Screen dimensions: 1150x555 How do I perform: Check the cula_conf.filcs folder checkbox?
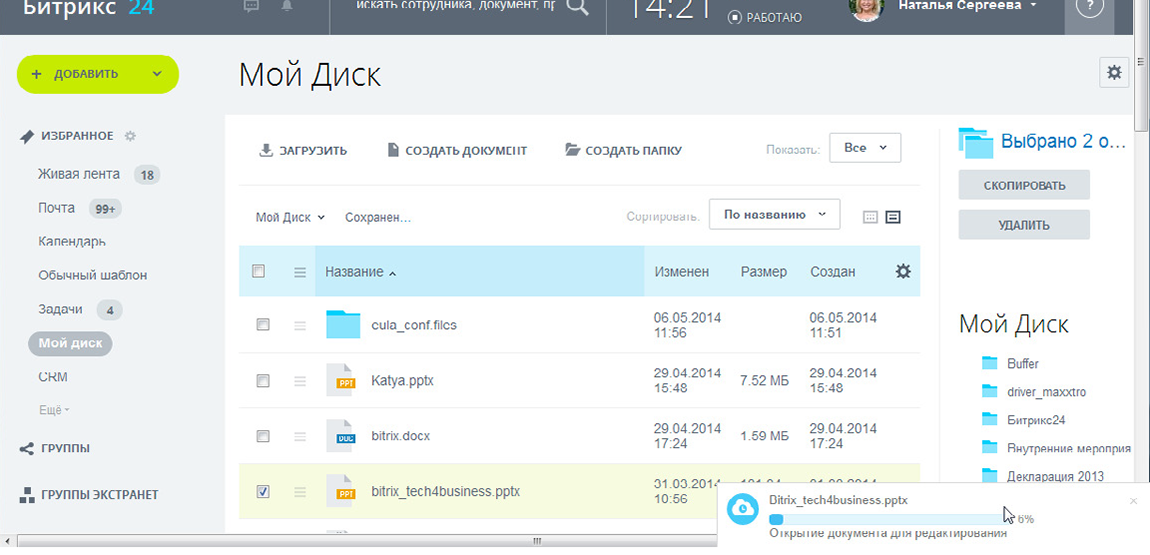pyautogui.click(x=262, y=325)
